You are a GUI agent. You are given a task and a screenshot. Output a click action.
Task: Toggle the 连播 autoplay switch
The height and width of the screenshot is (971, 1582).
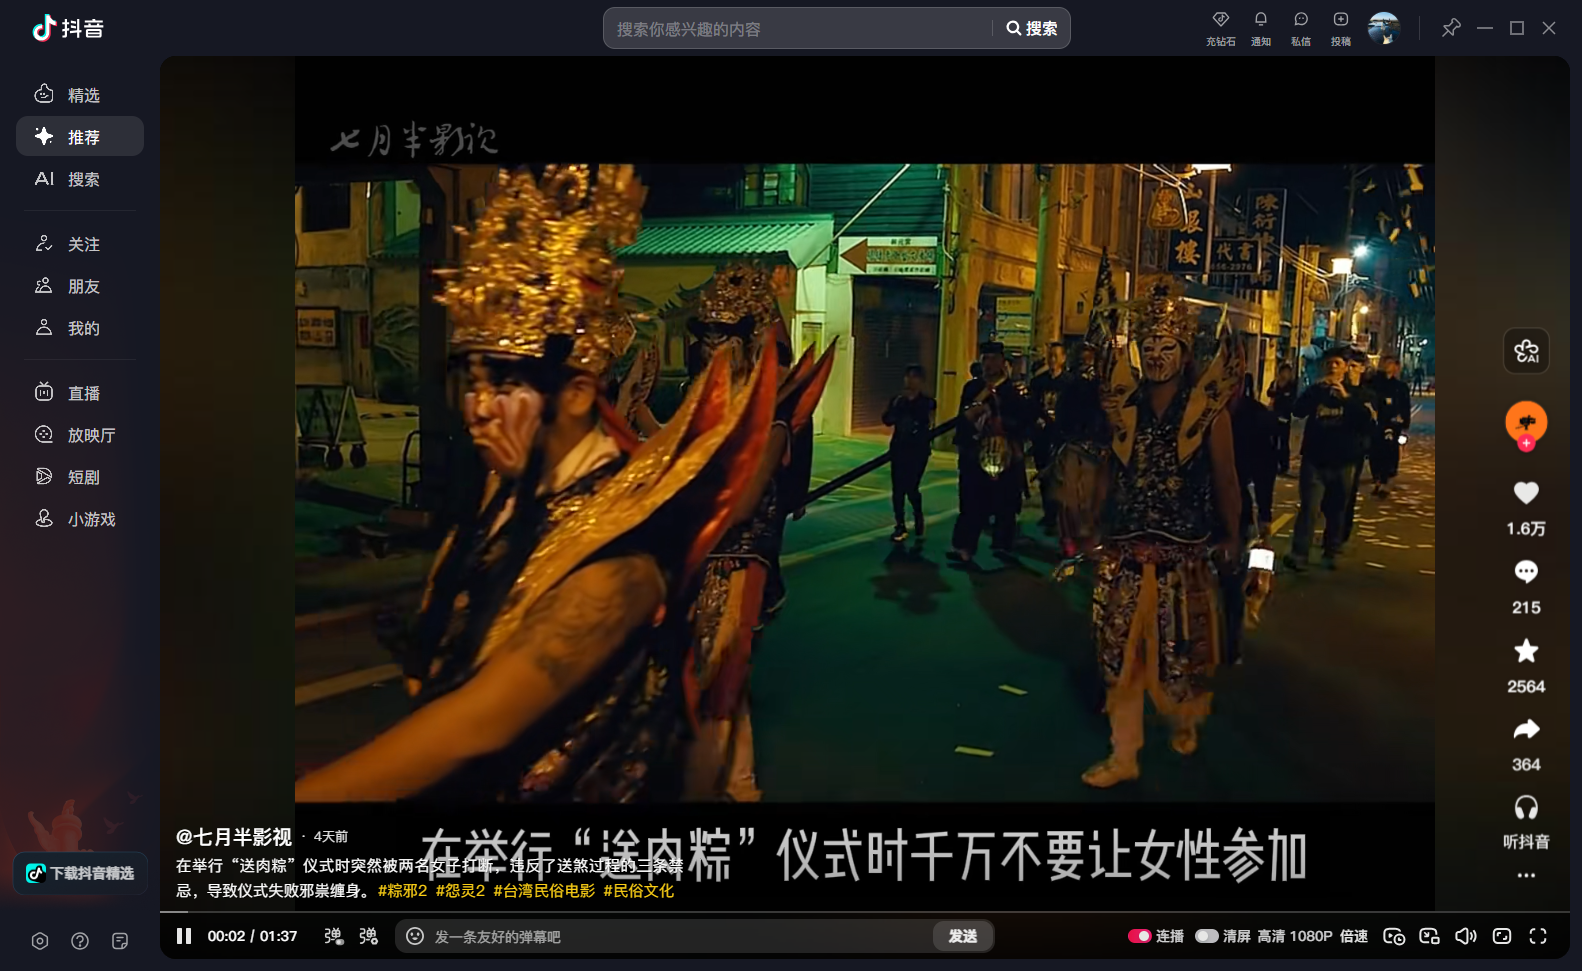[1139, 936]
